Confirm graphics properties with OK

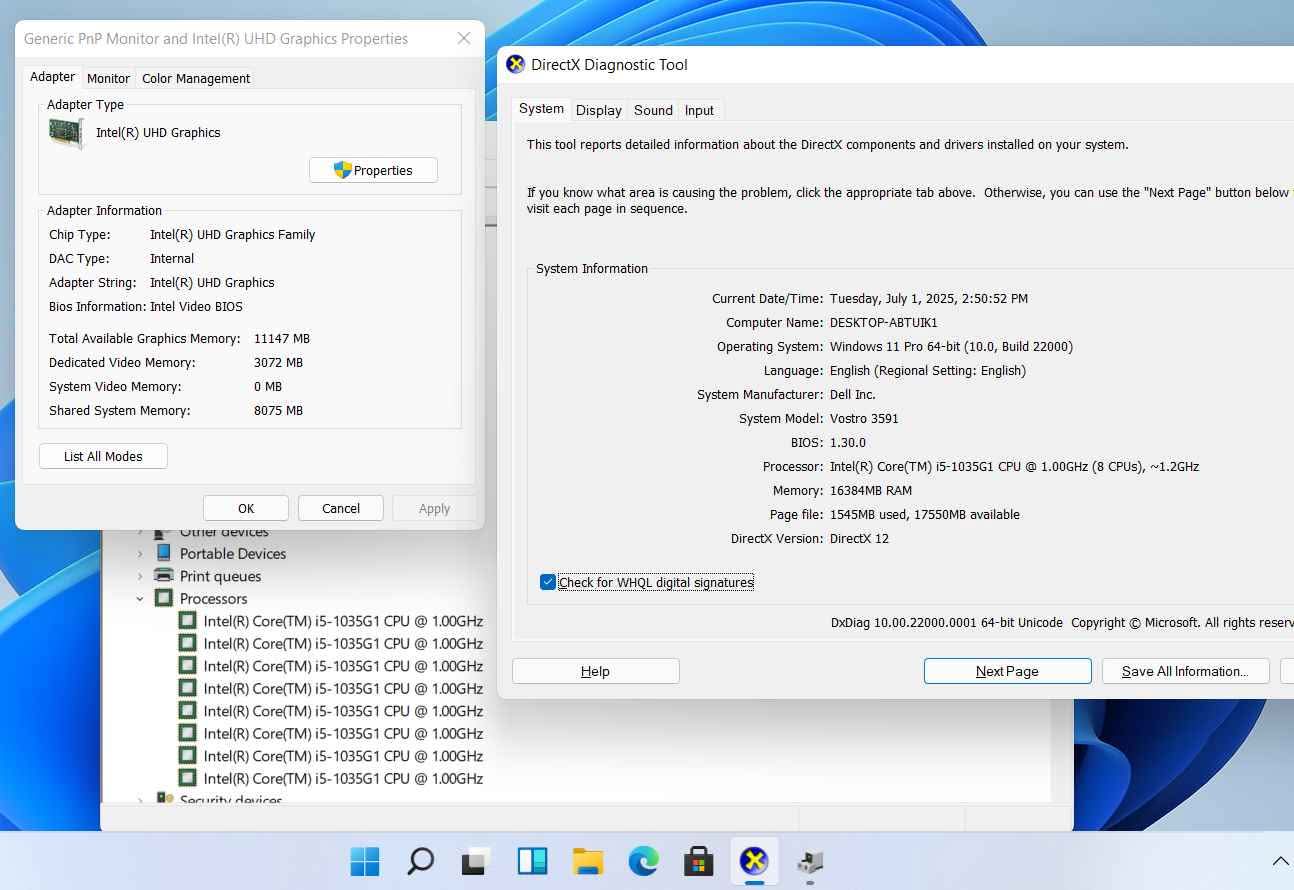(x=246, y=508)
